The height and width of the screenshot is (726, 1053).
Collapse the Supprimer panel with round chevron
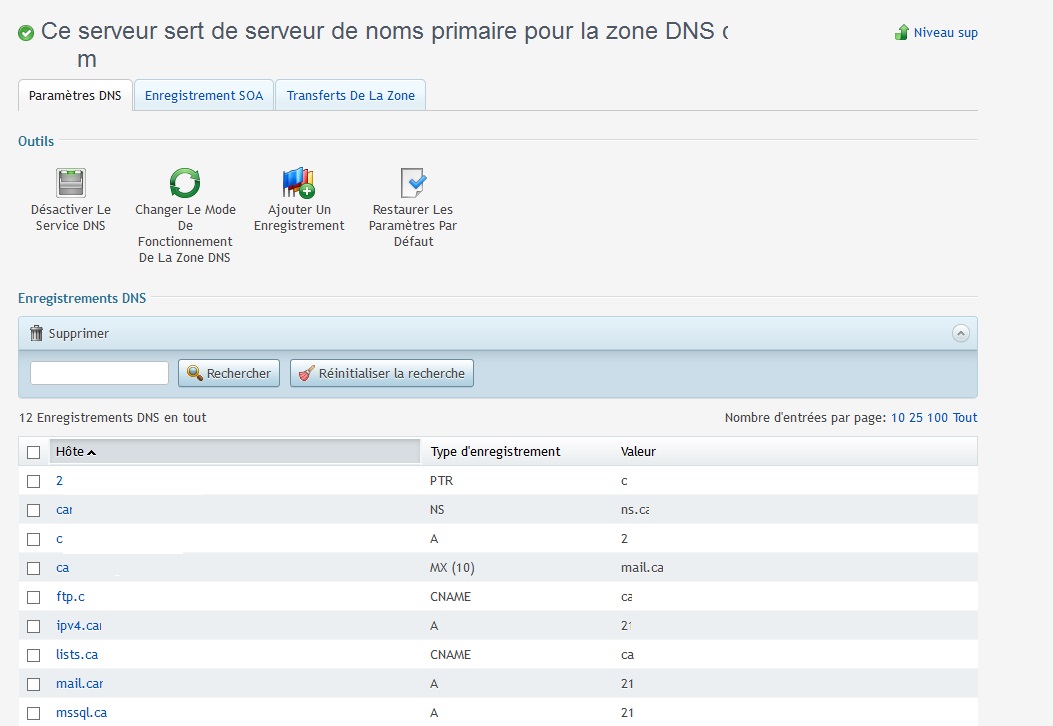[x=960, y=333]
